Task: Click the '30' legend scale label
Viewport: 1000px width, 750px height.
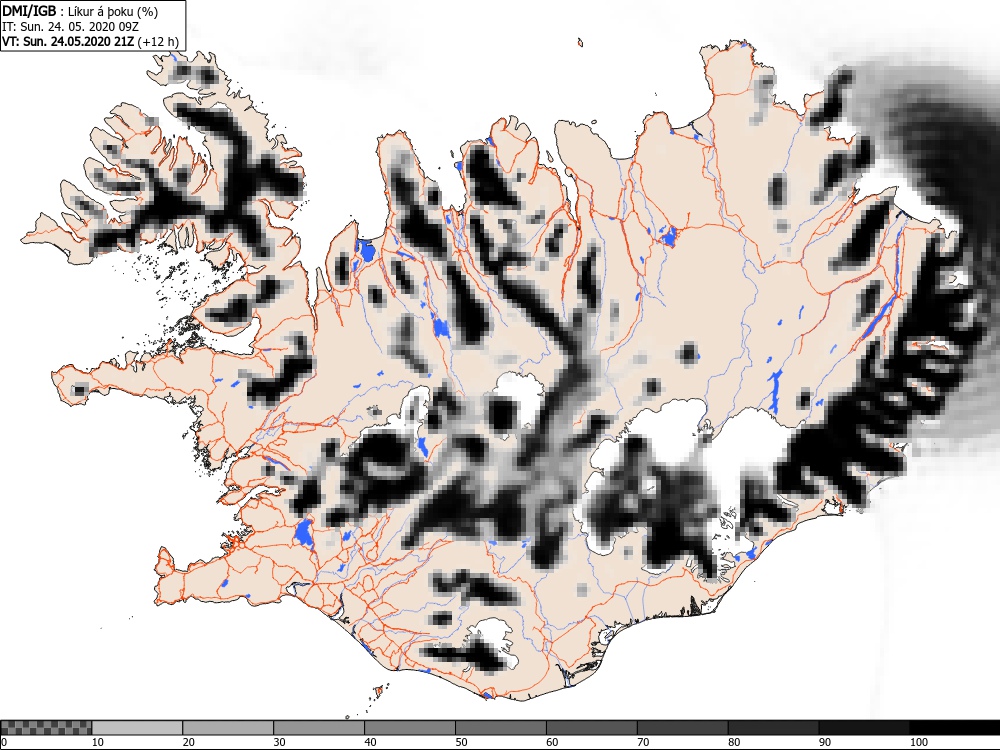Action: [279, 742]
